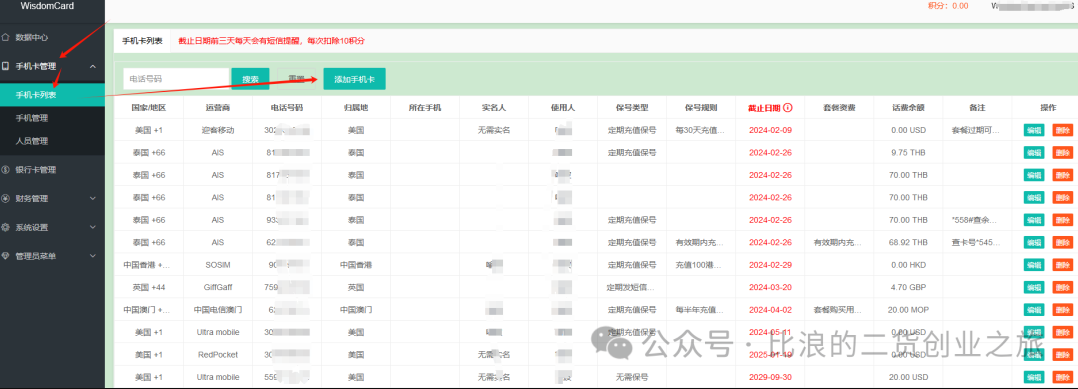Viewport: 1078px width, 389px height.
Task: Edit the row with note *558#查余
Action: 1033,220
